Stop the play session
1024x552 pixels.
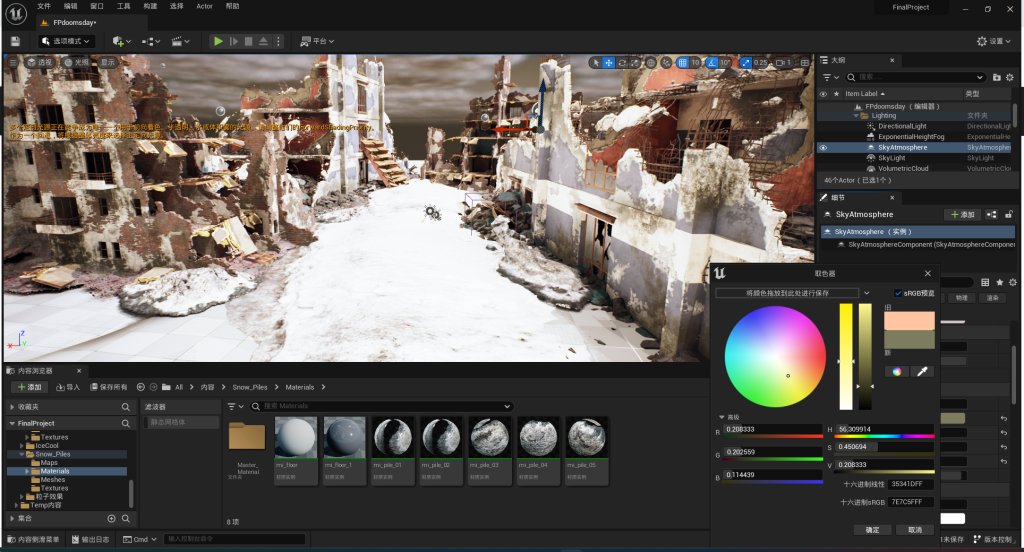click(x=249, y=41)
